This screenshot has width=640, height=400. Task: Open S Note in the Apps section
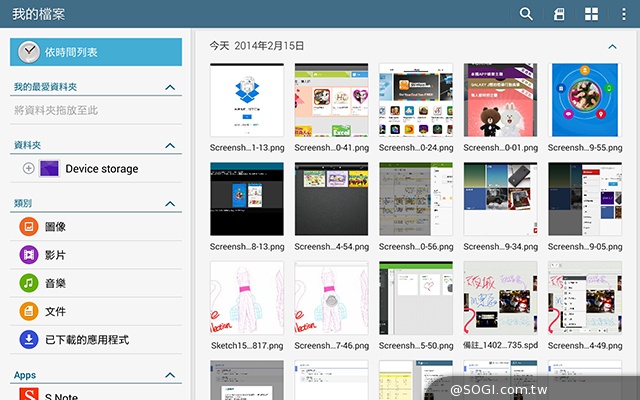(60, 396)
